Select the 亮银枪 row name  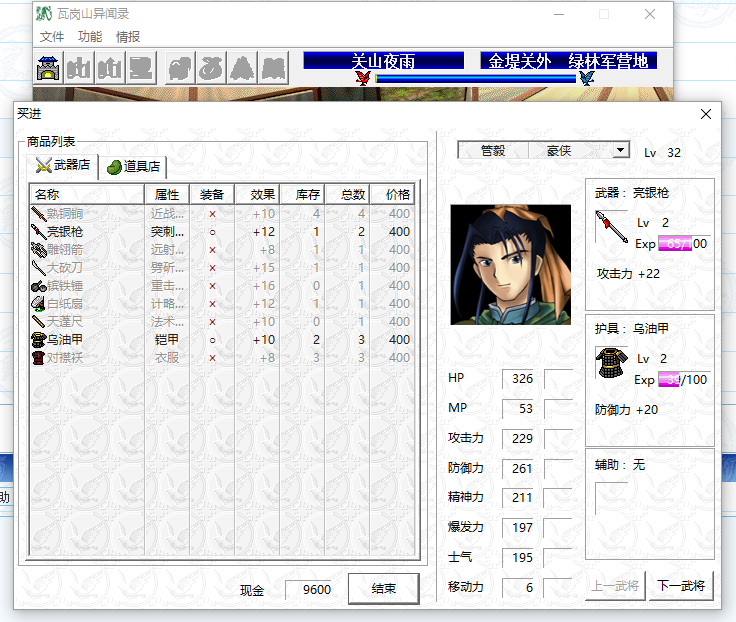65,232
